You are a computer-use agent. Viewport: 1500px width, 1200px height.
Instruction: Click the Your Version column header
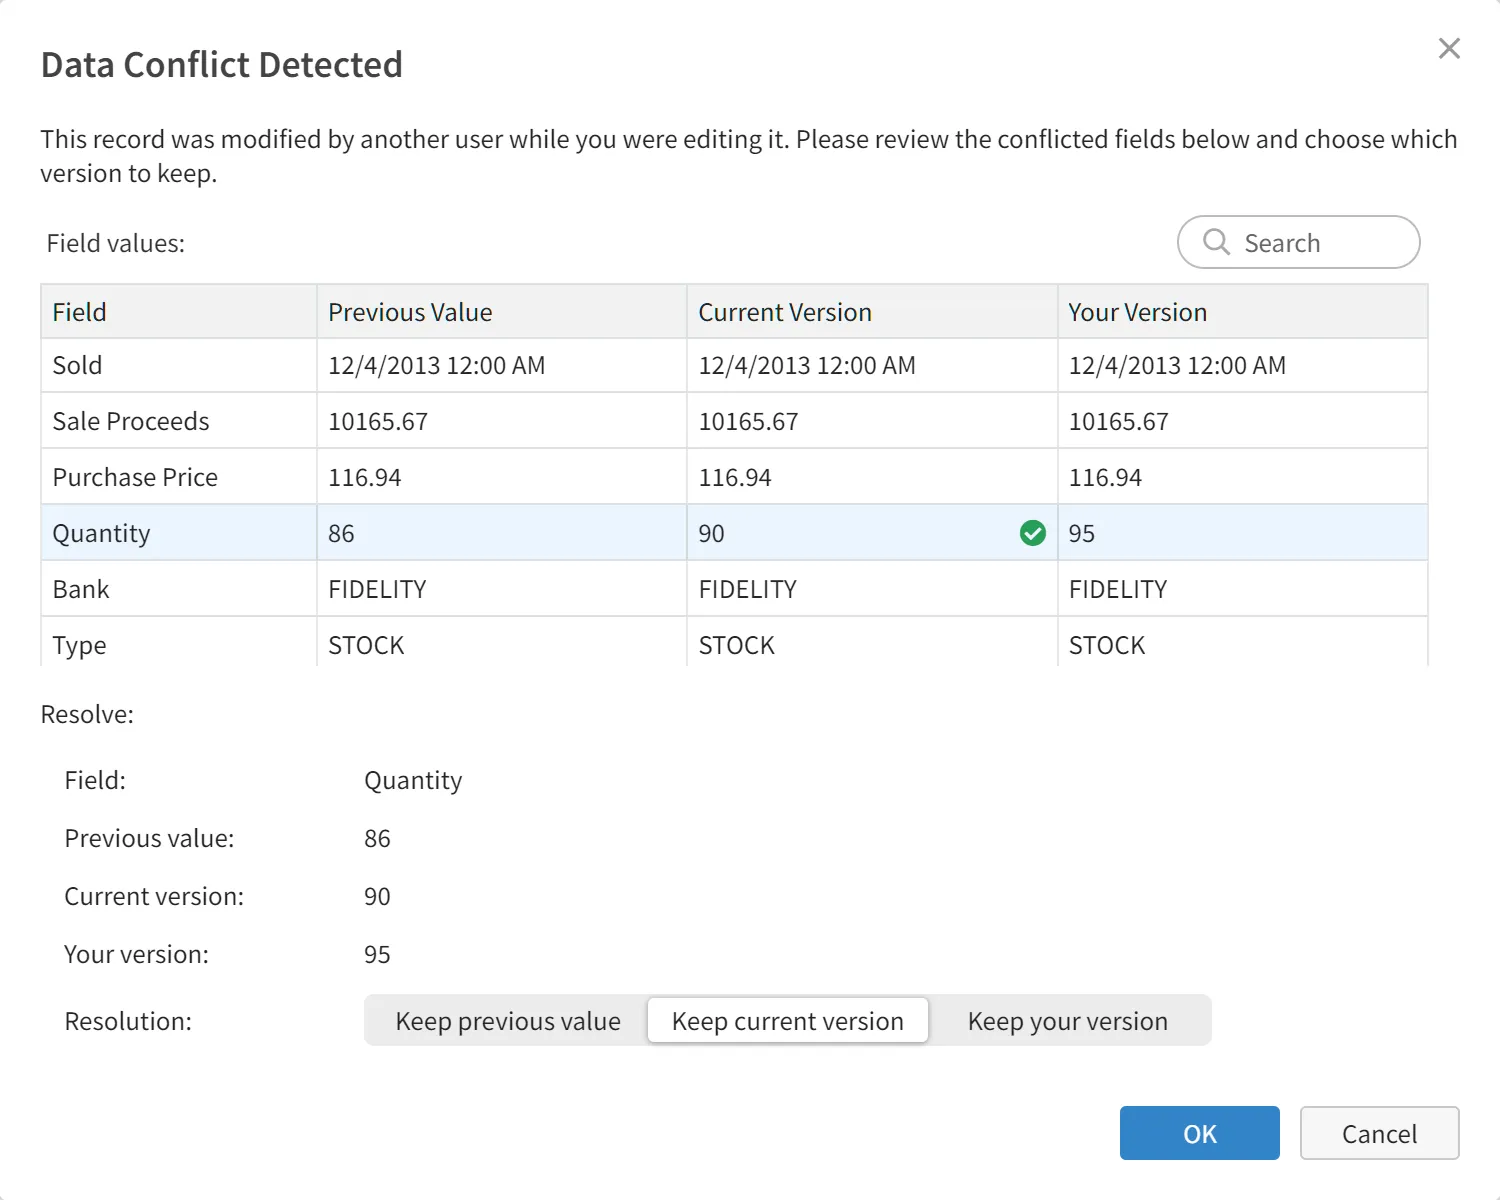(x=1137, y=312)
